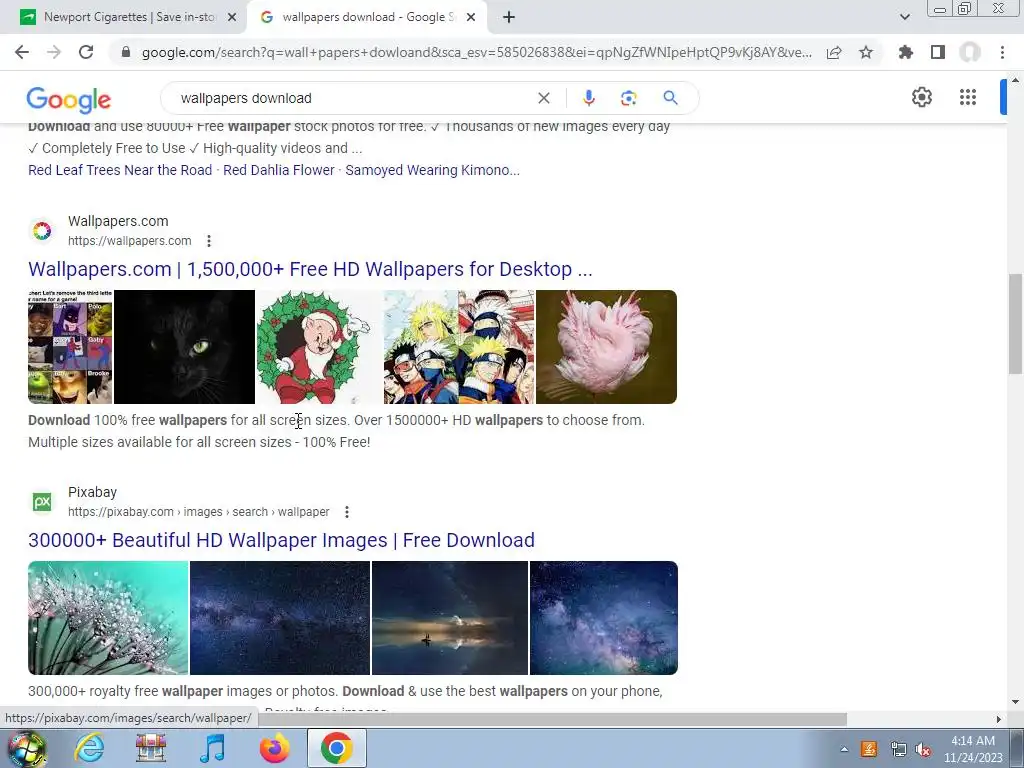
Task: Click the muted volume tray icon
Action: [x=923, y=750]
